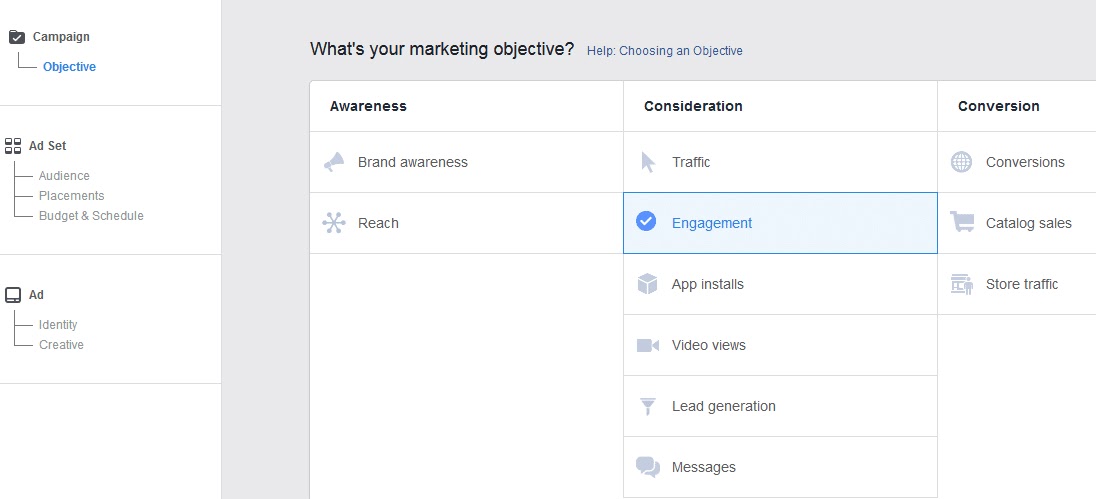Image resolution: width=1096 pixels, height=499 pixels.
Task: Click the Video views camera icon
Action: click(x=648, y=345)
